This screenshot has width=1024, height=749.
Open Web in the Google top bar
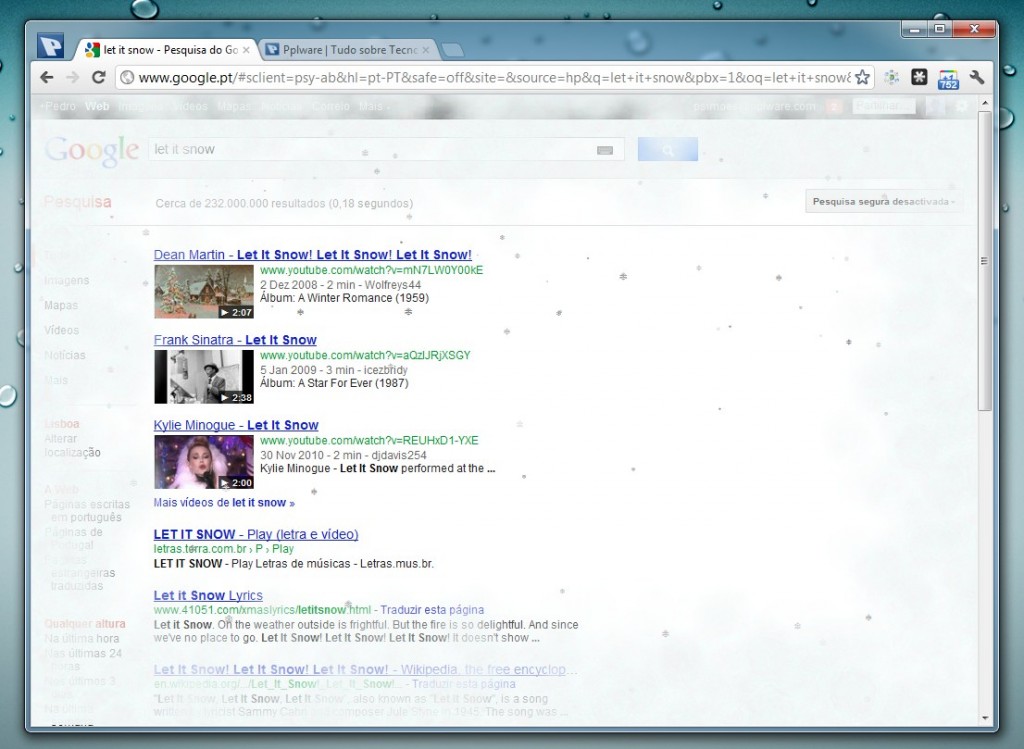[97, 106]
